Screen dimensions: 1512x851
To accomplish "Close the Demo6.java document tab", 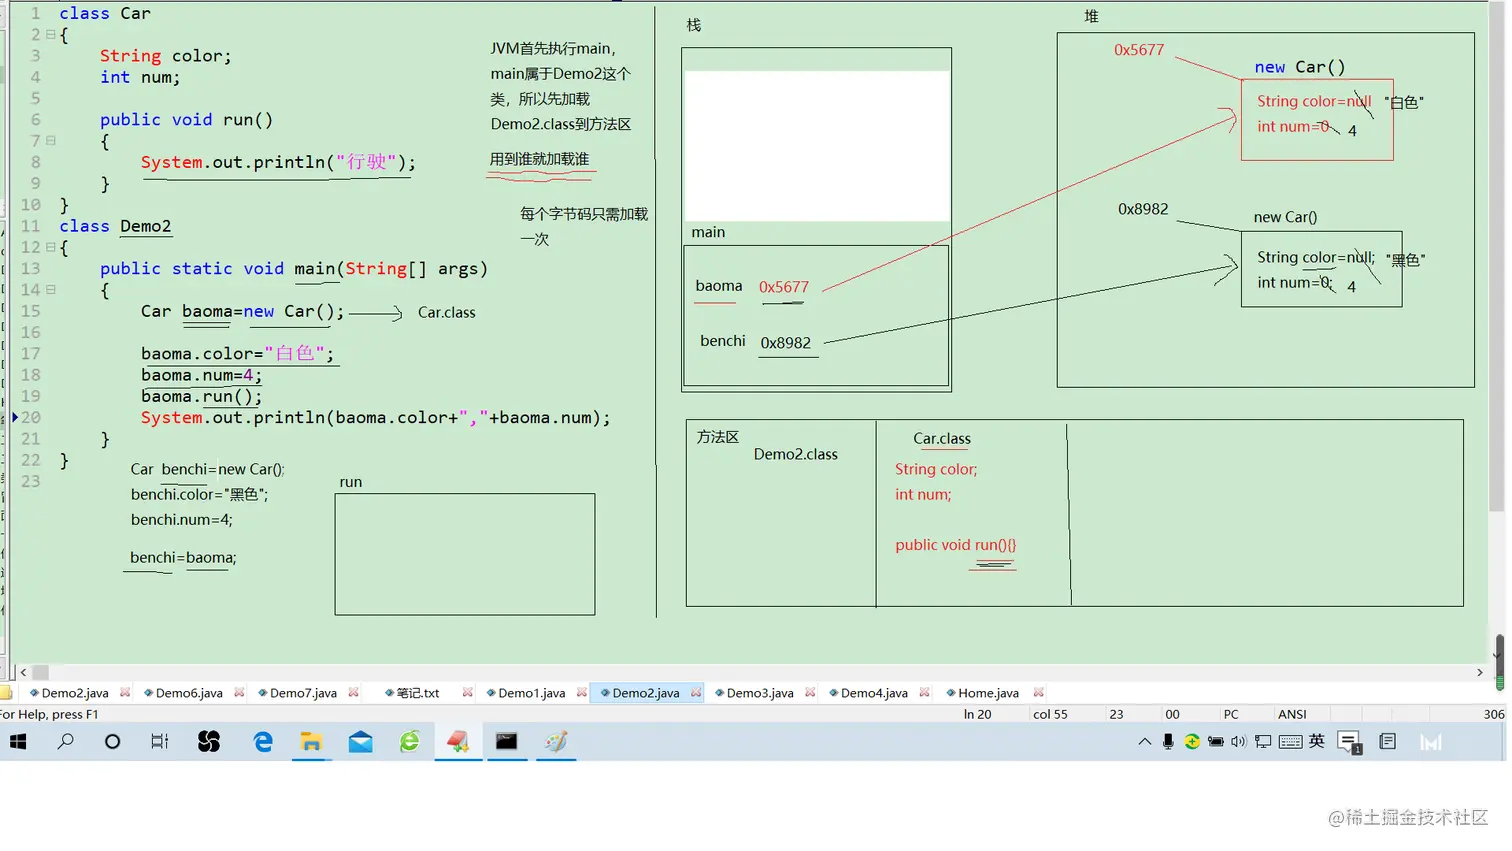I will [x=239, y=693].
